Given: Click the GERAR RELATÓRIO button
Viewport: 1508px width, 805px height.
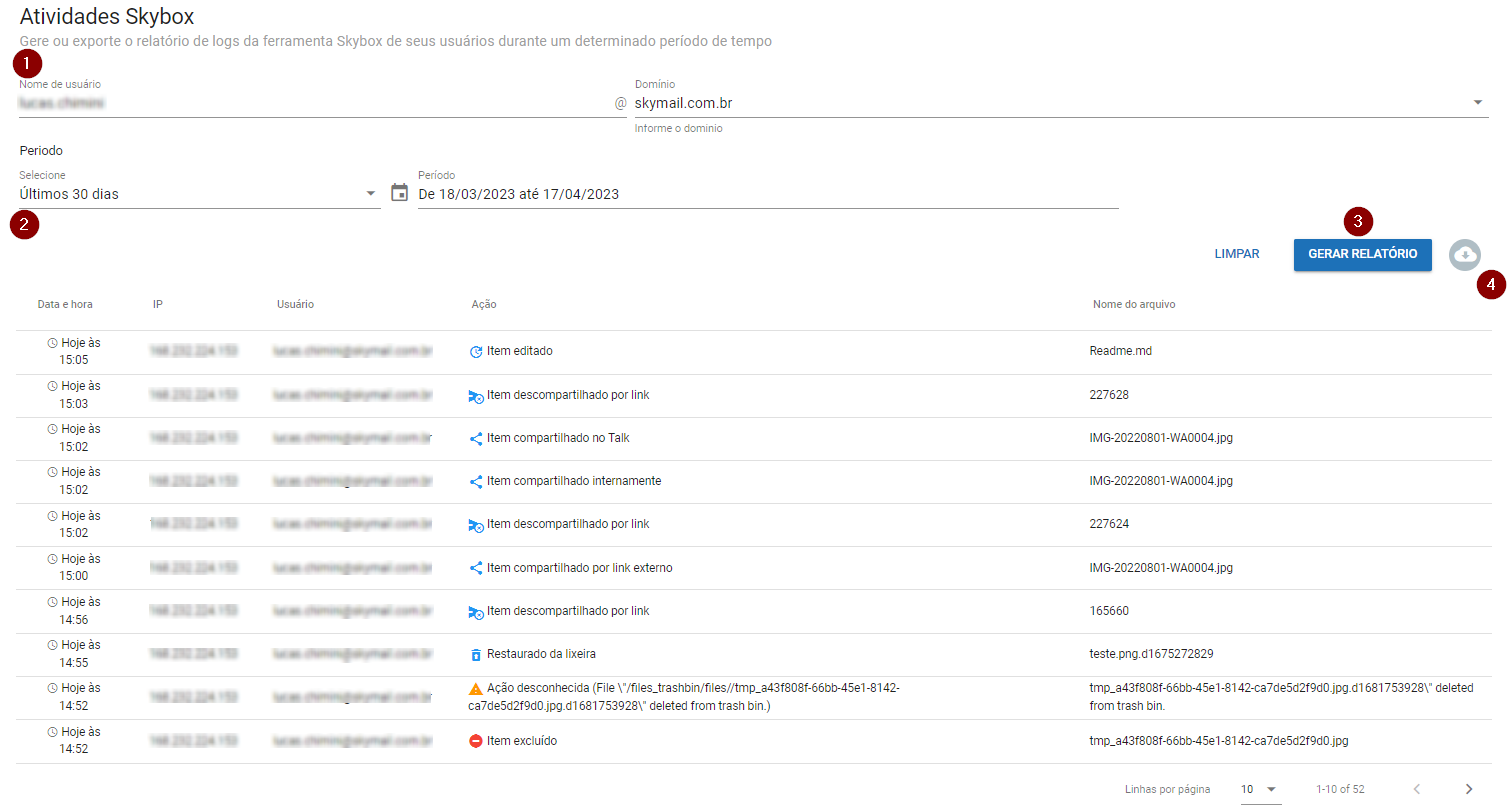Looking at the screenshot, I should [1363, 254].
